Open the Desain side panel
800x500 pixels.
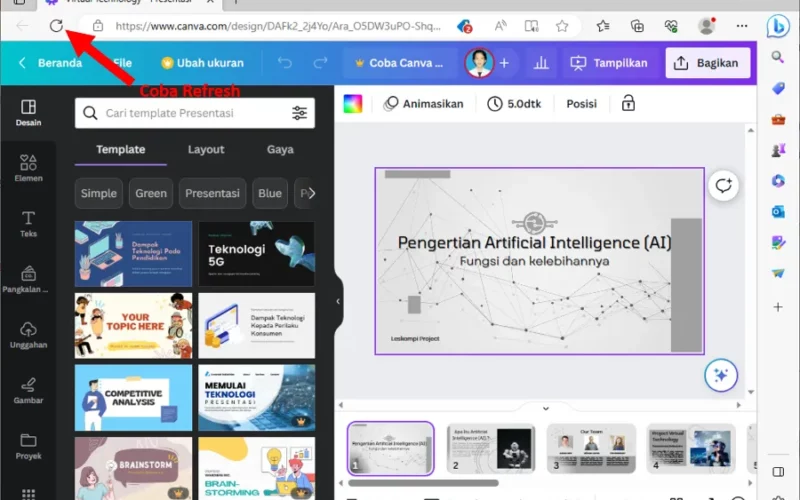tap(28, 113)
